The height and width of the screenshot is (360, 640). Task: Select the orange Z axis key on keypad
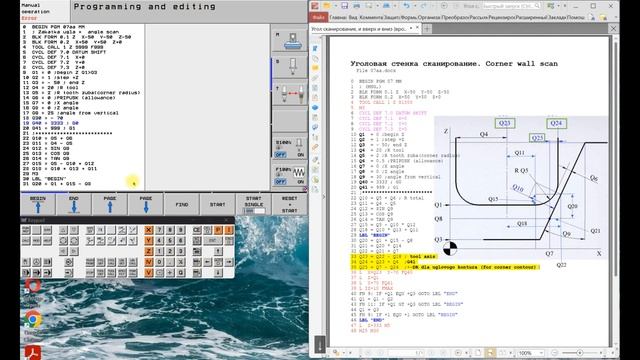click(x=149, y=251)
